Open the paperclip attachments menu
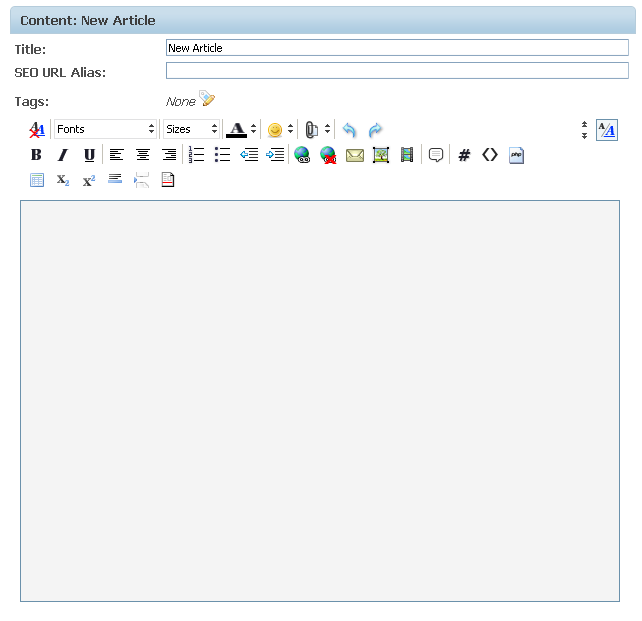This screenshot has width=642, height=621. pos(312,130)
